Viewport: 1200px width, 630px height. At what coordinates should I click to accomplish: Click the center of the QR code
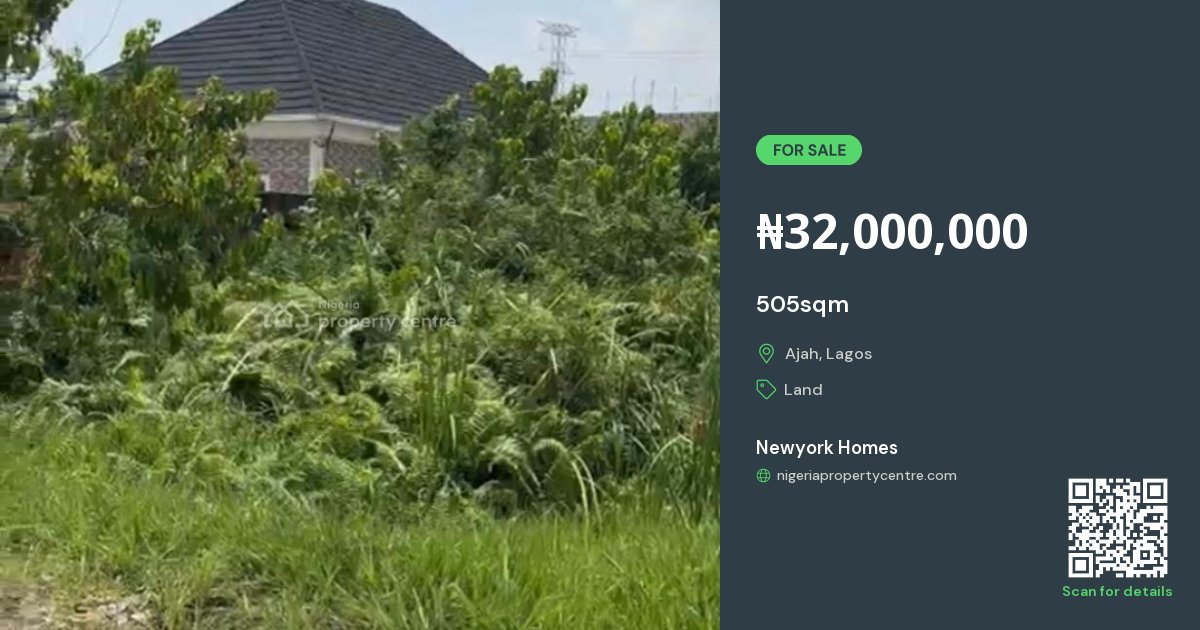[x=1118, y=528]
